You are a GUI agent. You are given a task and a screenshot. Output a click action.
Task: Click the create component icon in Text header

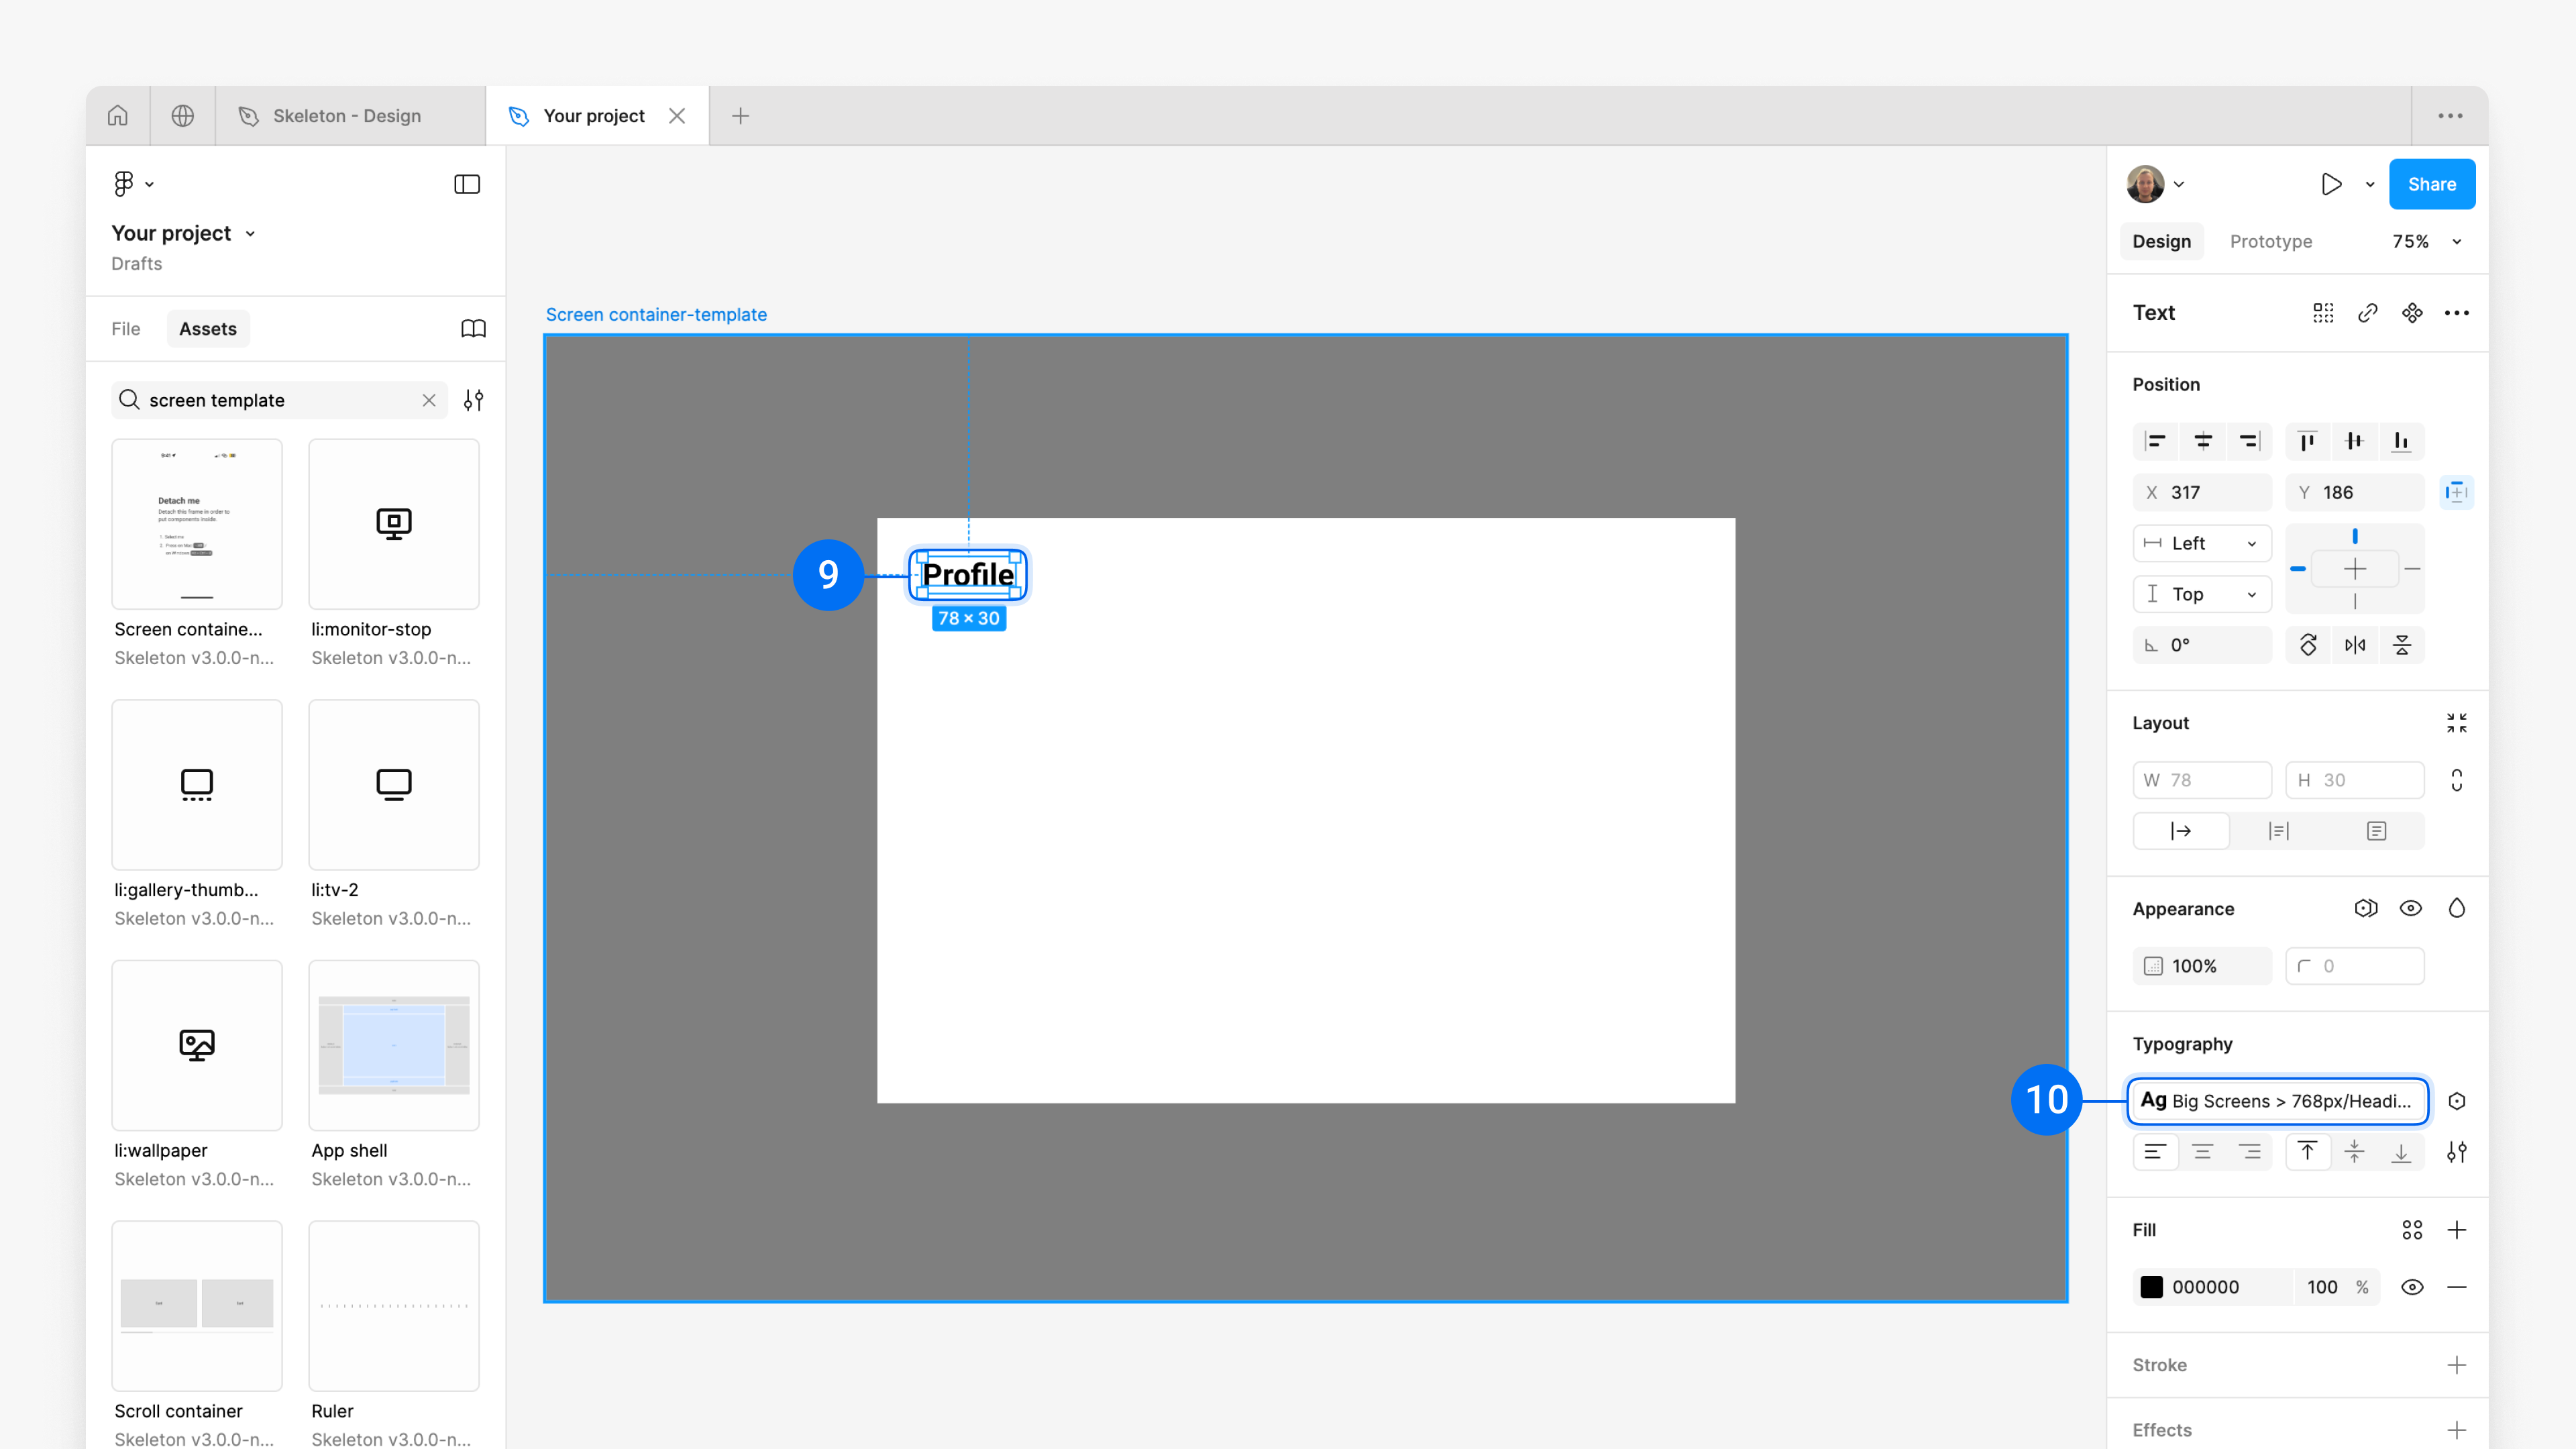point(2412,313)
